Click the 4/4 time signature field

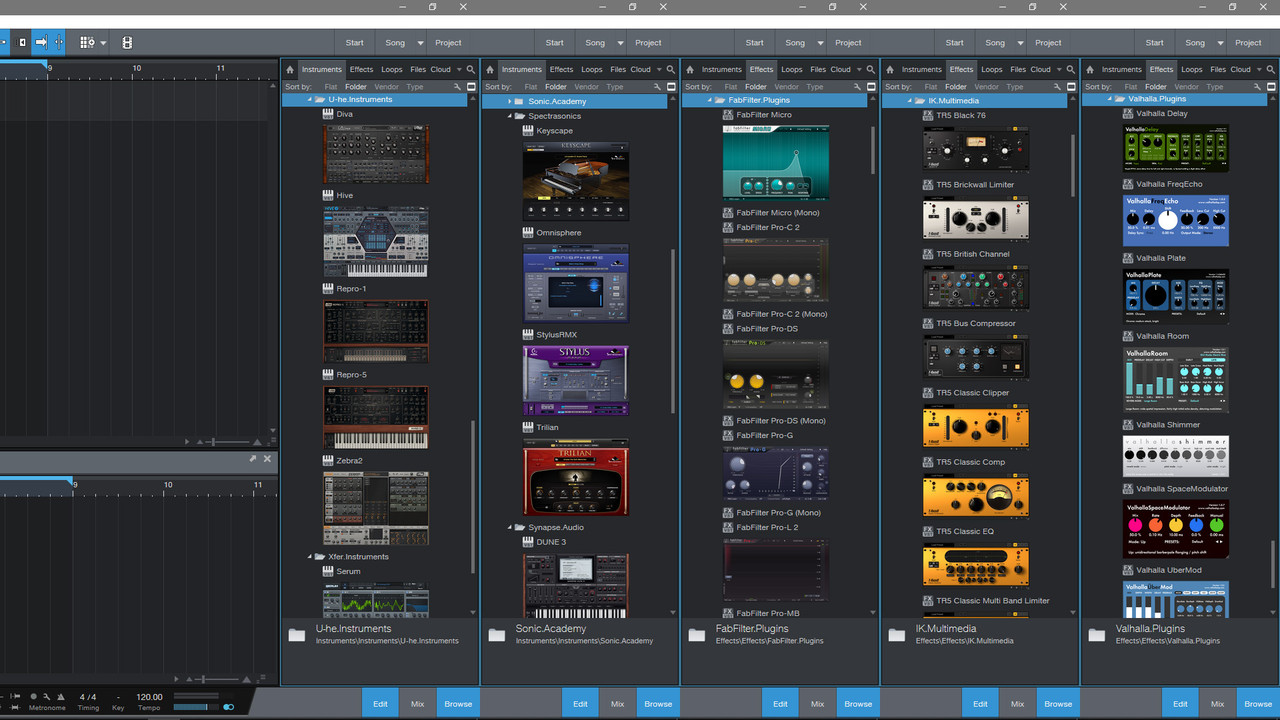click(88, 697)
